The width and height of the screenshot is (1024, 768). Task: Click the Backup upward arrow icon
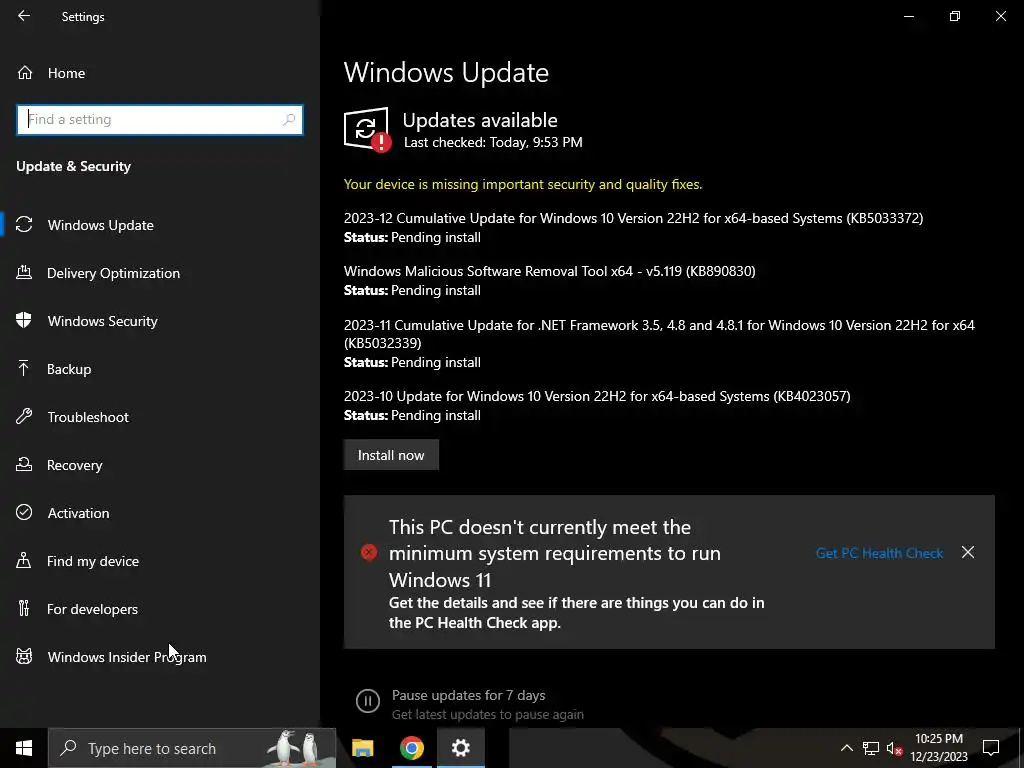[24, 368]
